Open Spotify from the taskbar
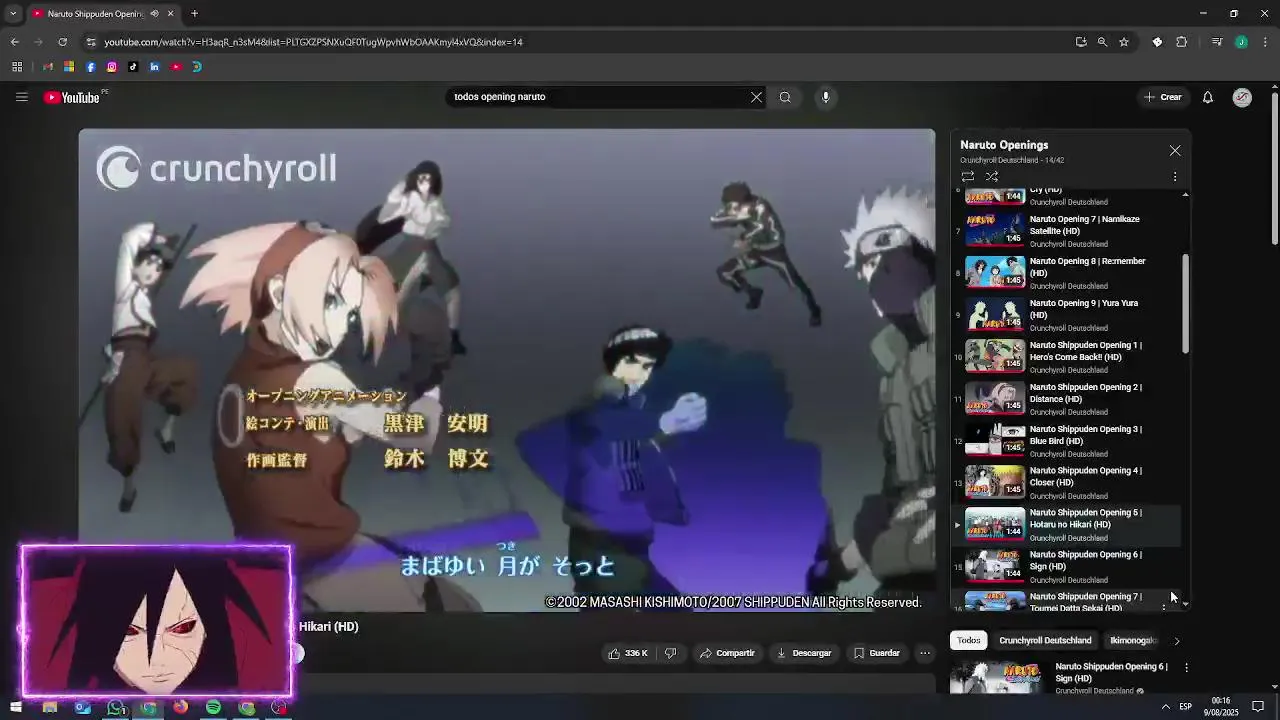This screenshot has width=1280, height=720. coord(214,707)
